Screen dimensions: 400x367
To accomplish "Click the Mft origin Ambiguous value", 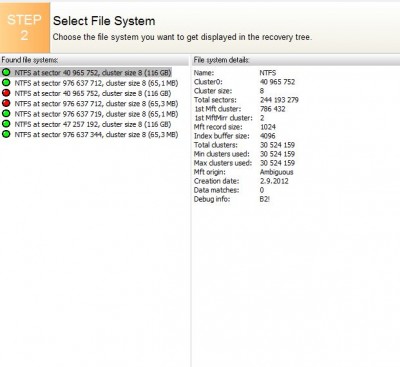I will coord(276,172).
